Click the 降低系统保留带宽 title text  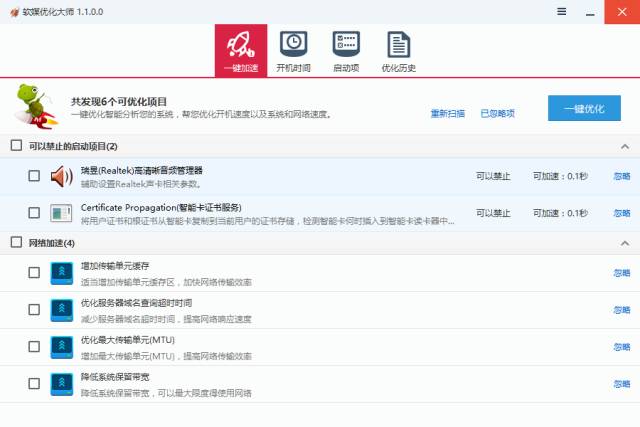click(x=115, y=377)
